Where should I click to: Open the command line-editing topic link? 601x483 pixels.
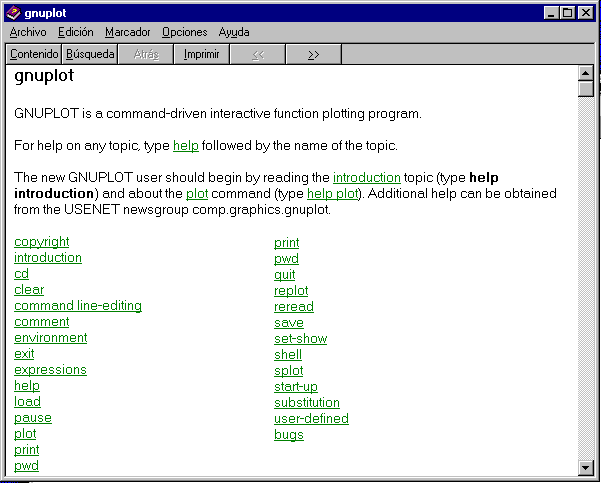(78, 306)
